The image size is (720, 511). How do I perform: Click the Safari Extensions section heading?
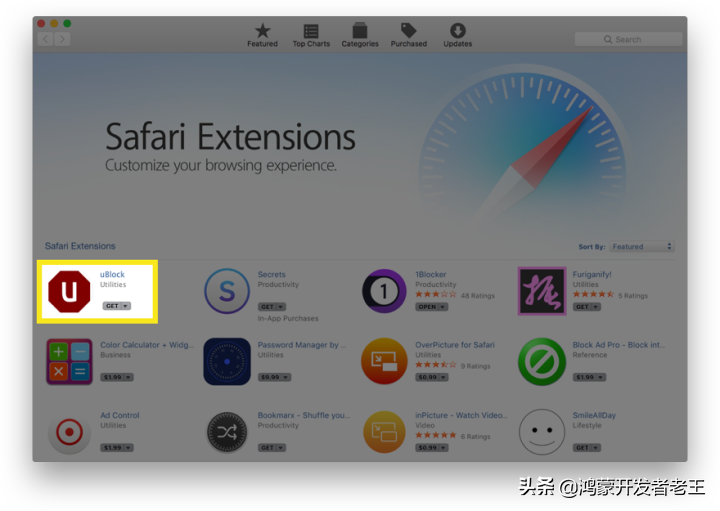[x=80, y=246]
